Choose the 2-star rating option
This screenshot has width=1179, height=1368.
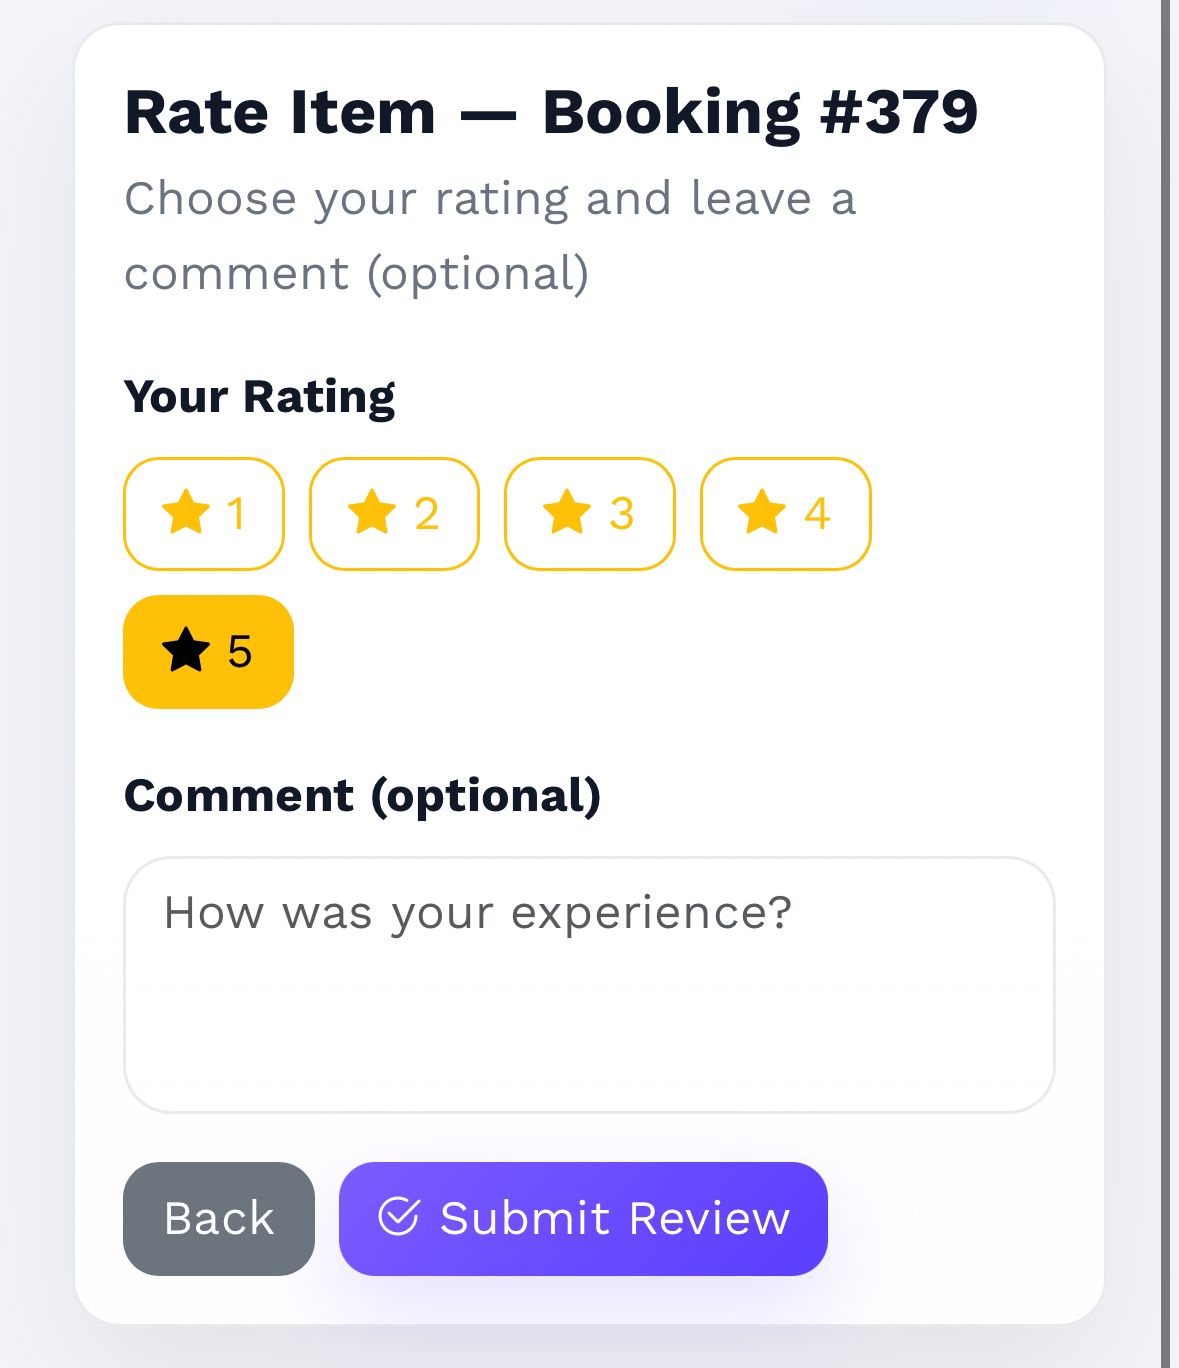pyautogui.click(x=394, y=514)
